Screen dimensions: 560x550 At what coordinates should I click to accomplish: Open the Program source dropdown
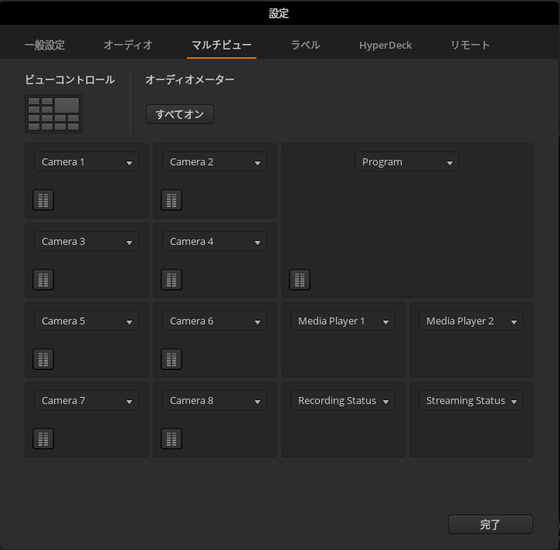tap(407, 162)
